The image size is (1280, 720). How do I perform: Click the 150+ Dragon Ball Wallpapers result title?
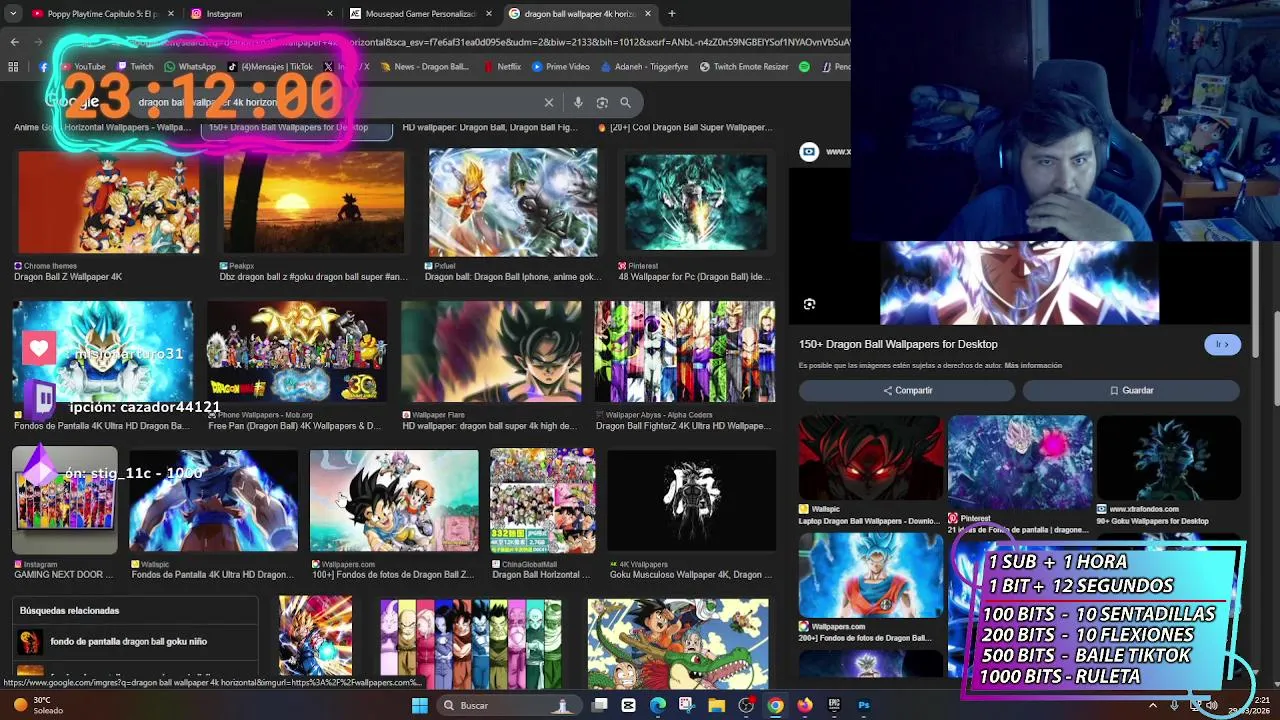click(x=898, y=344)
